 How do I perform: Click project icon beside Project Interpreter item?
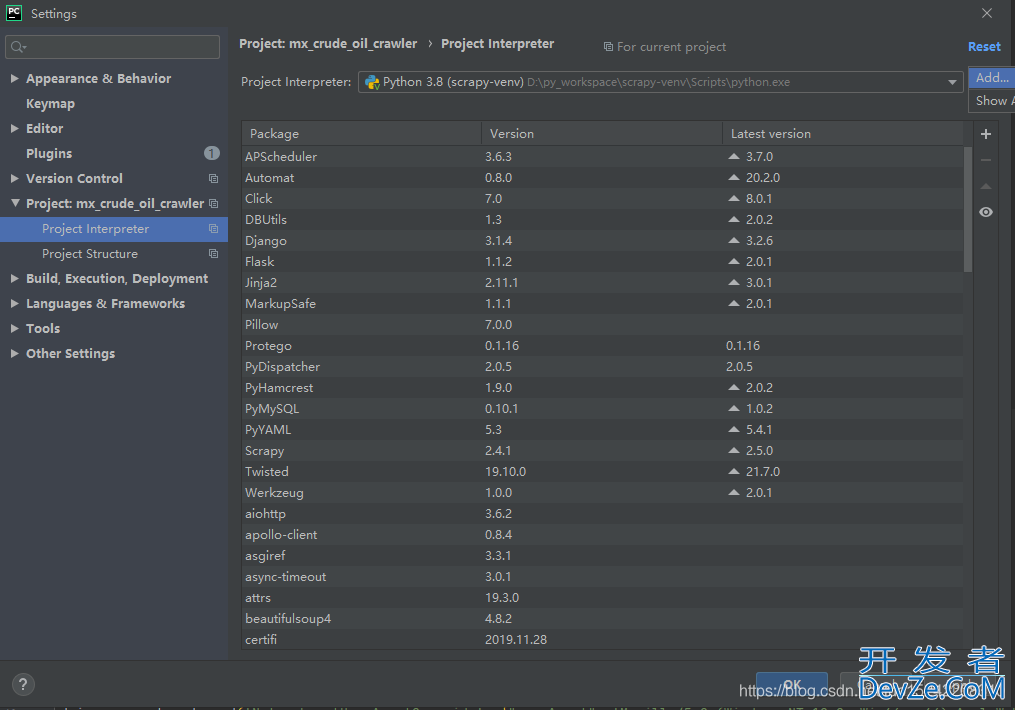click(x=213, y=228)
